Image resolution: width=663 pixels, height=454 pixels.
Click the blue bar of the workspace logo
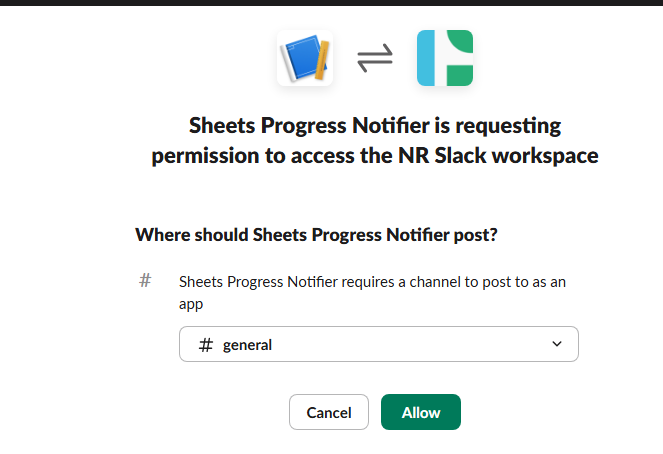(x=426, y=58)
